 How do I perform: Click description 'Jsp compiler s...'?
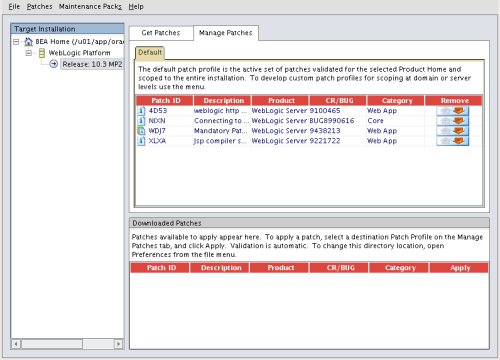pos(220,141)
